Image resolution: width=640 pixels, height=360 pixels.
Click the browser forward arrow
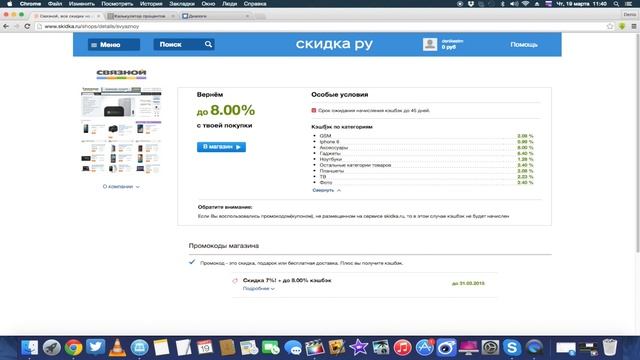tap(16, 26)
